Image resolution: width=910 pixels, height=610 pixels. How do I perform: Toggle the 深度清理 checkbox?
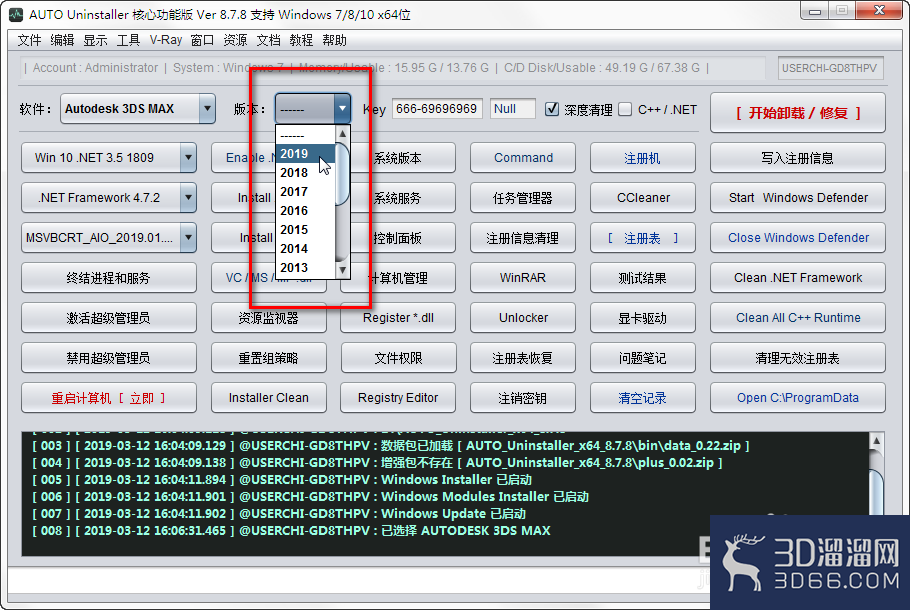point(552,109)
